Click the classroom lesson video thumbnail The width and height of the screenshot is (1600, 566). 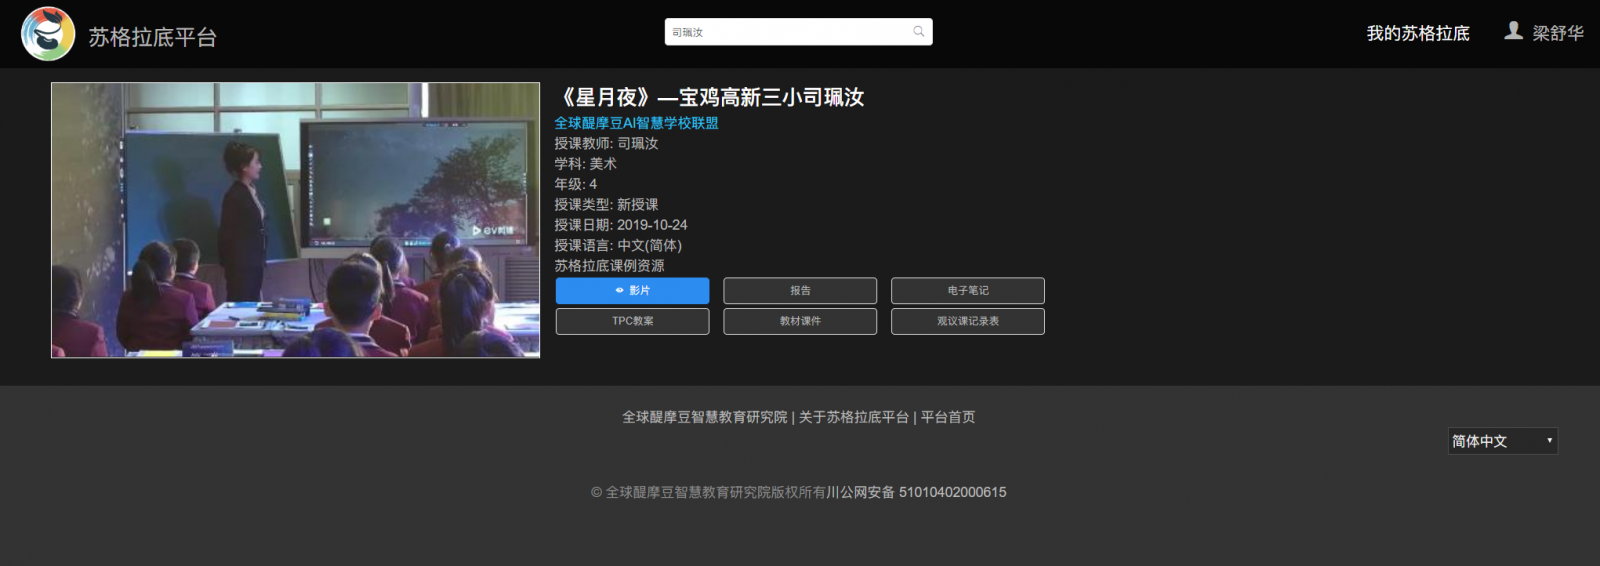[295, 220]
